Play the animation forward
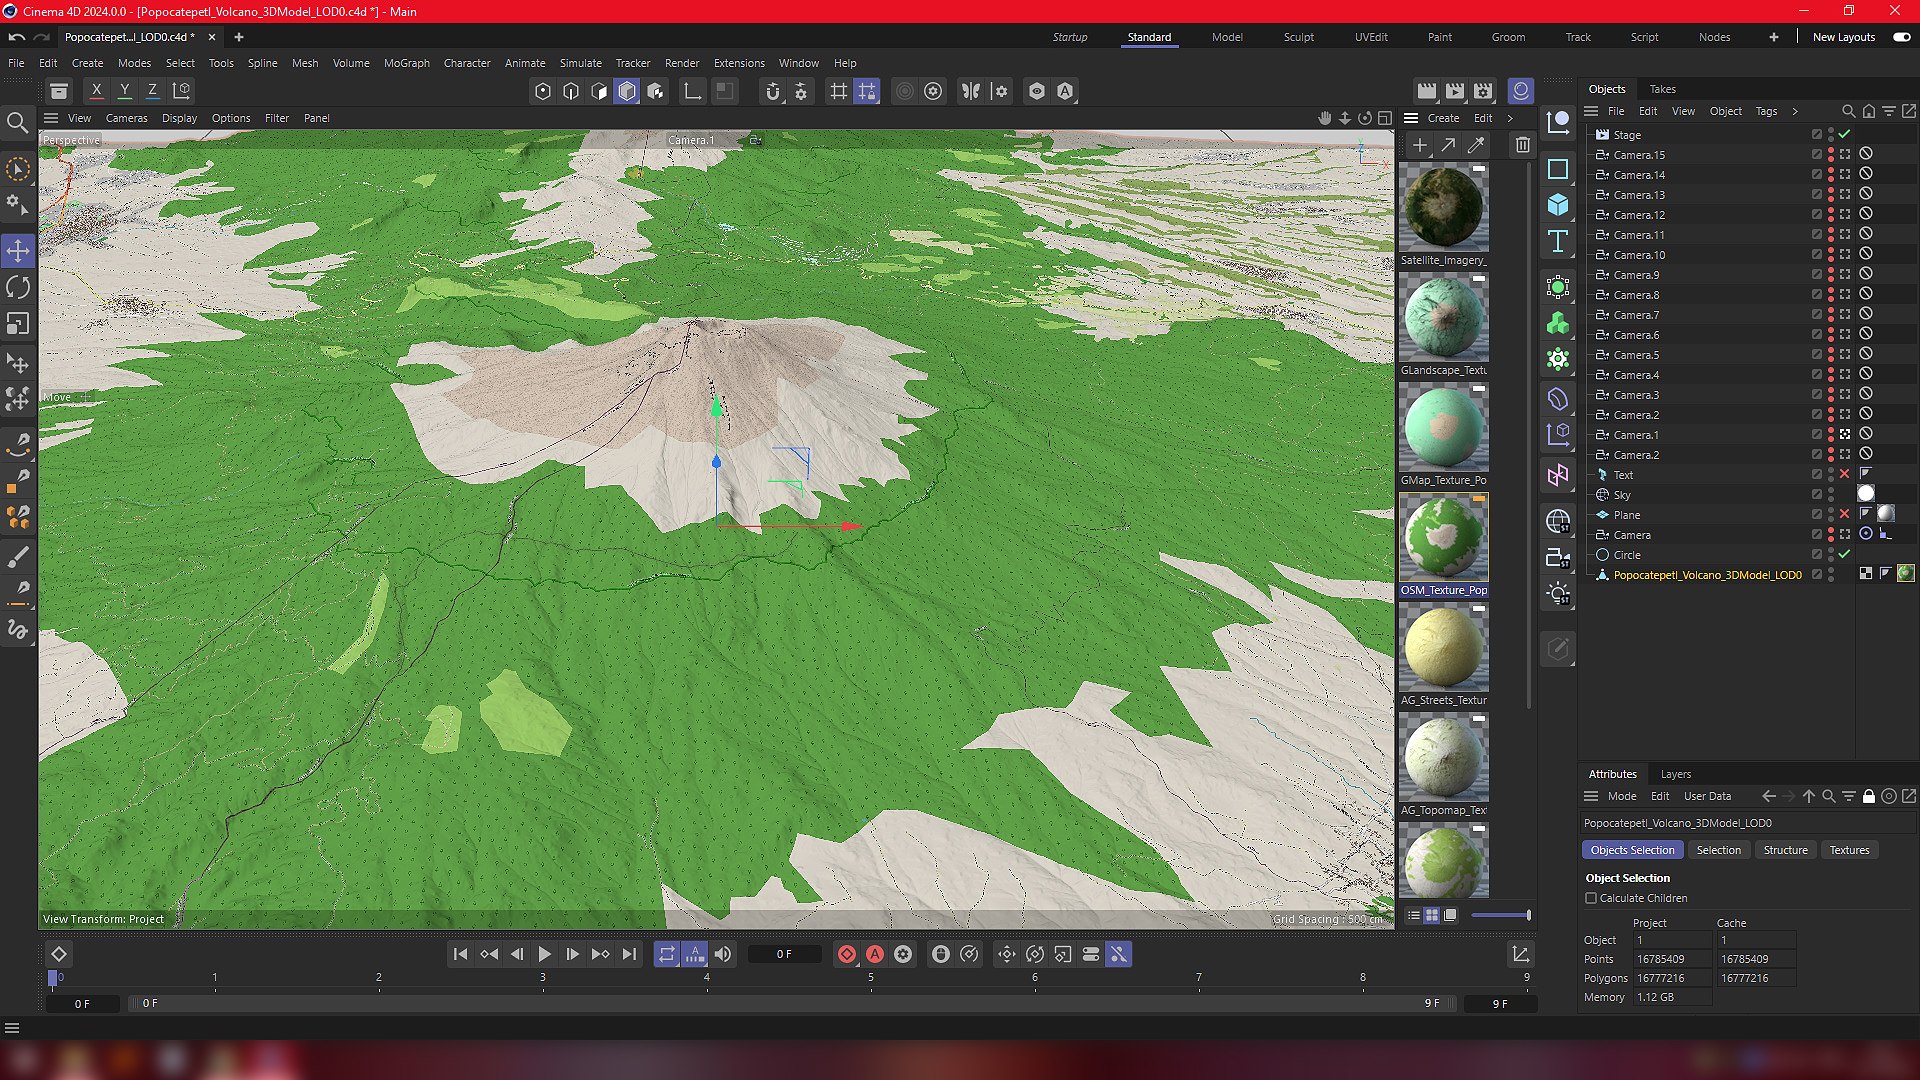Image resolution: width=1920 pixels, height=1080 pixels. point(544,954)
